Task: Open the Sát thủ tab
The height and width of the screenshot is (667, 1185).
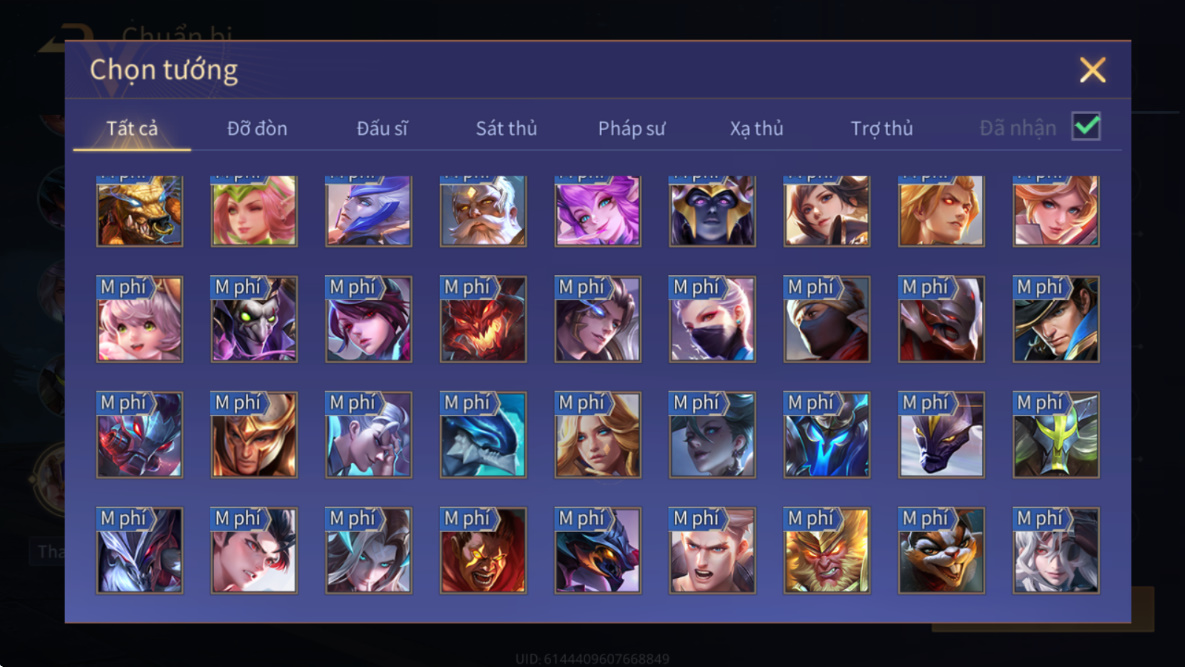Action: coord(506,128)
